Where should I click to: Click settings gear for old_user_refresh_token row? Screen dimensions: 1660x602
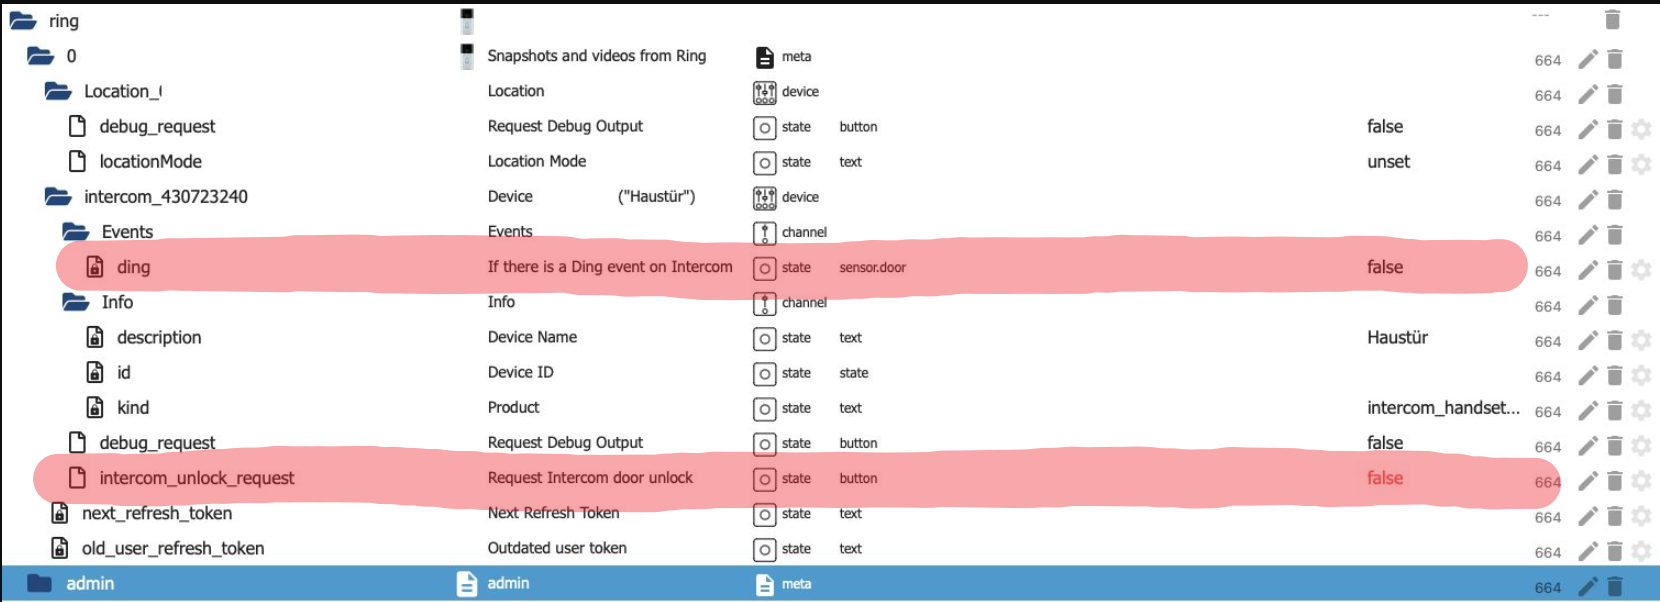point(1641,551)
